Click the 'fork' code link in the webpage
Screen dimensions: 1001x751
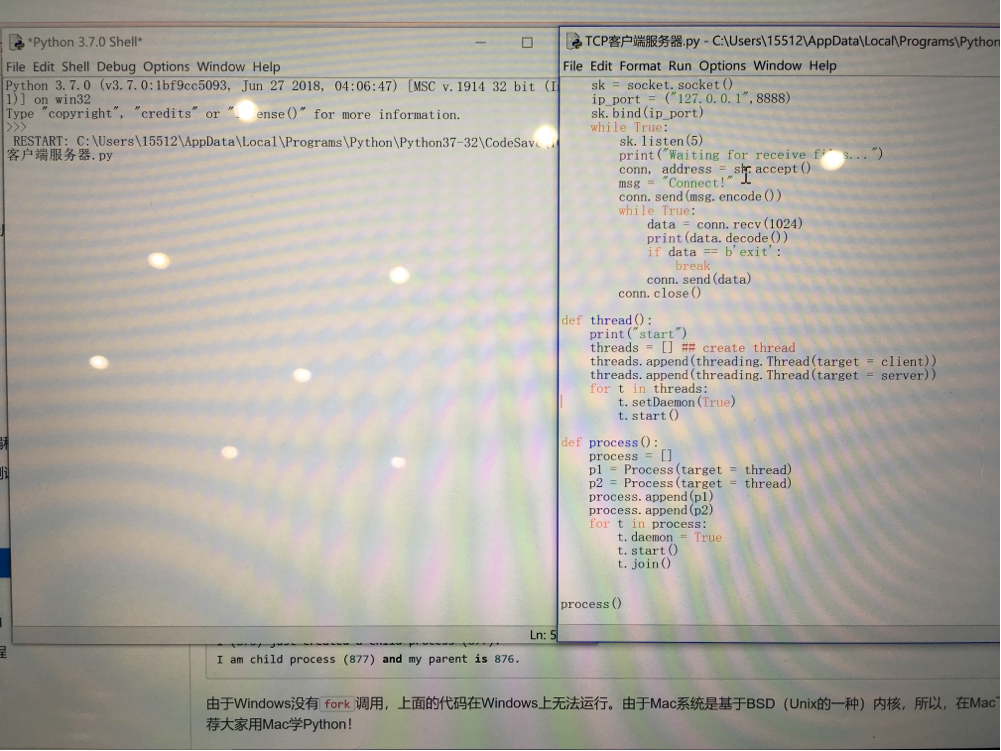click(x=336, y=704)
